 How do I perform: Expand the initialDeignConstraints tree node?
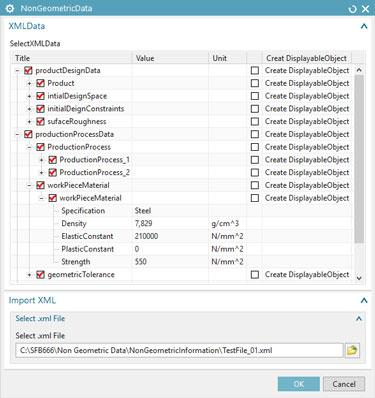[29, 109]
